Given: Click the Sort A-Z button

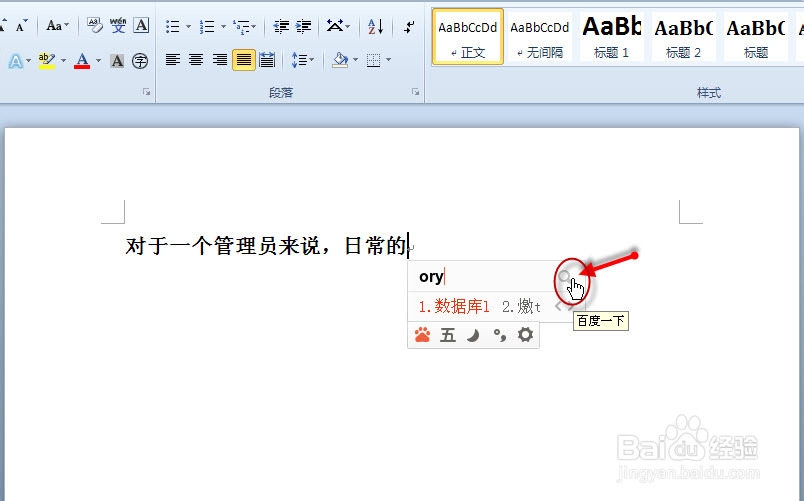Looking at the screenshot, I should [x=375, y=27].
